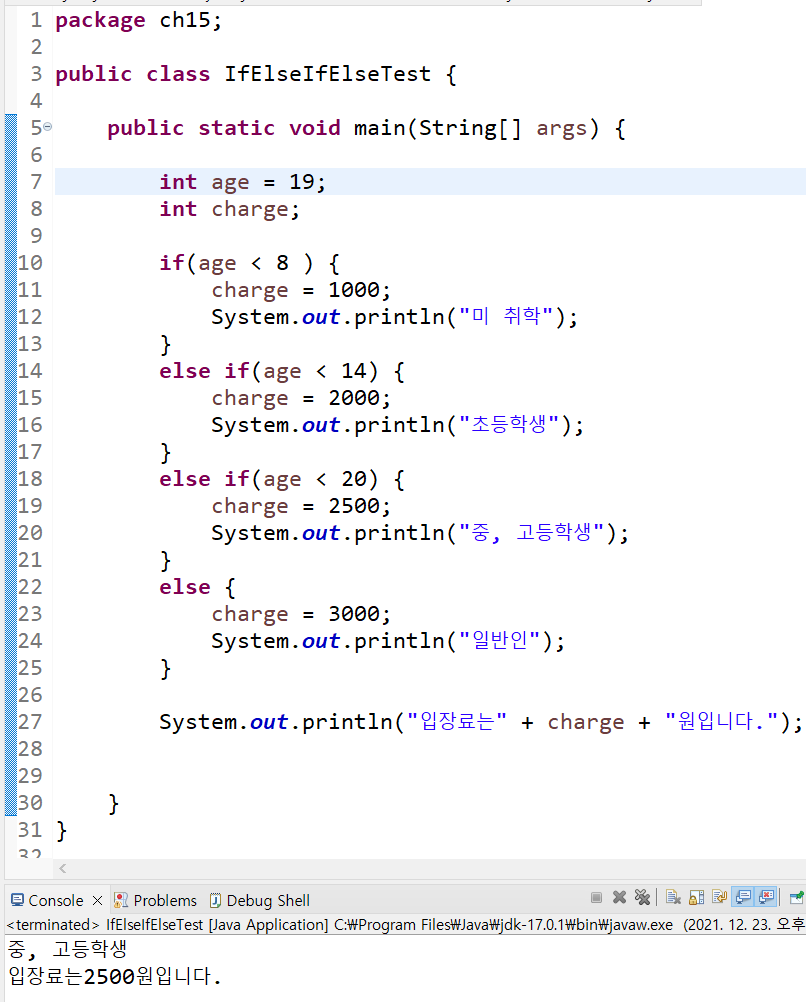This screenshot has height=1002, width=806.
Task: Click the Debug Shell tab icon
Action: [215, 900]
